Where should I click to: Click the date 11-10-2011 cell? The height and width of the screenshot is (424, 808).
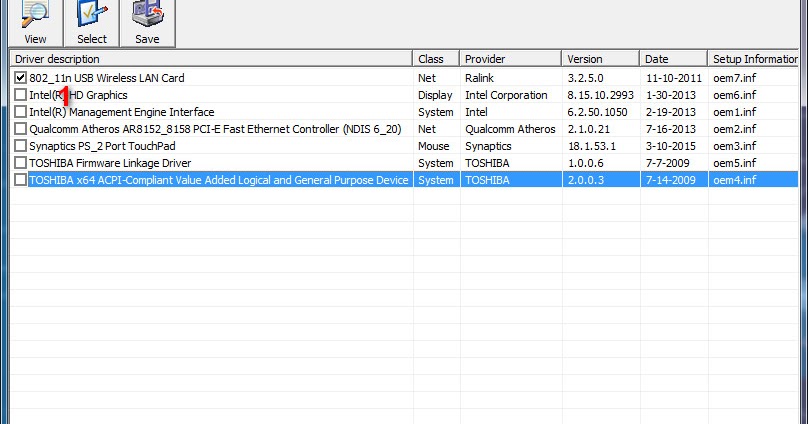[x=674, y=78]
